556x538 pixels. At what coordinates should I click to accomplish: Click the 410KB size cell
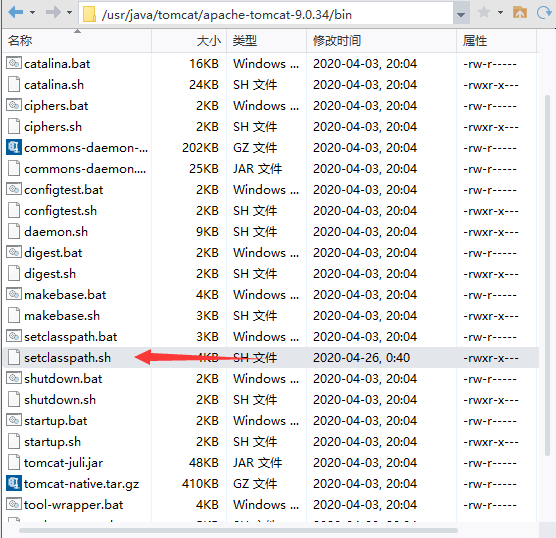point(200,484)
